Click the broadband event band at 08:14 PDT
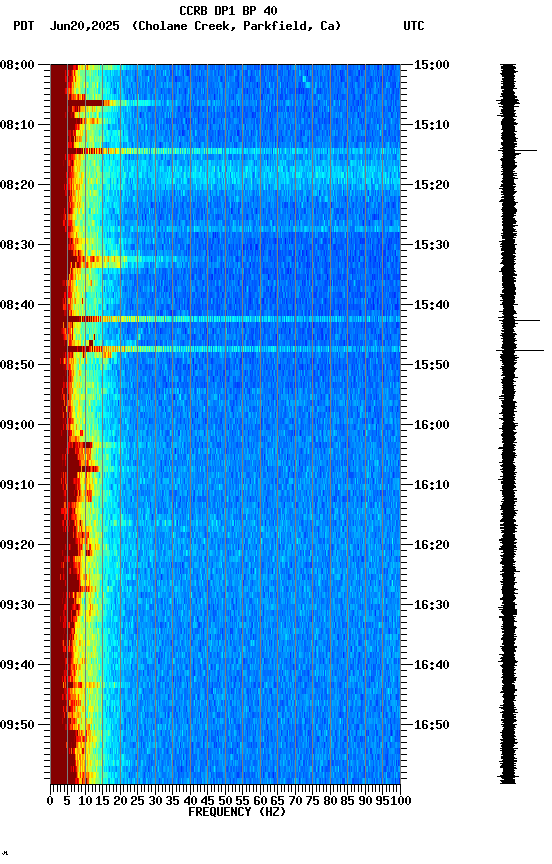Screen dimensions: 552x864 point(234,151)
